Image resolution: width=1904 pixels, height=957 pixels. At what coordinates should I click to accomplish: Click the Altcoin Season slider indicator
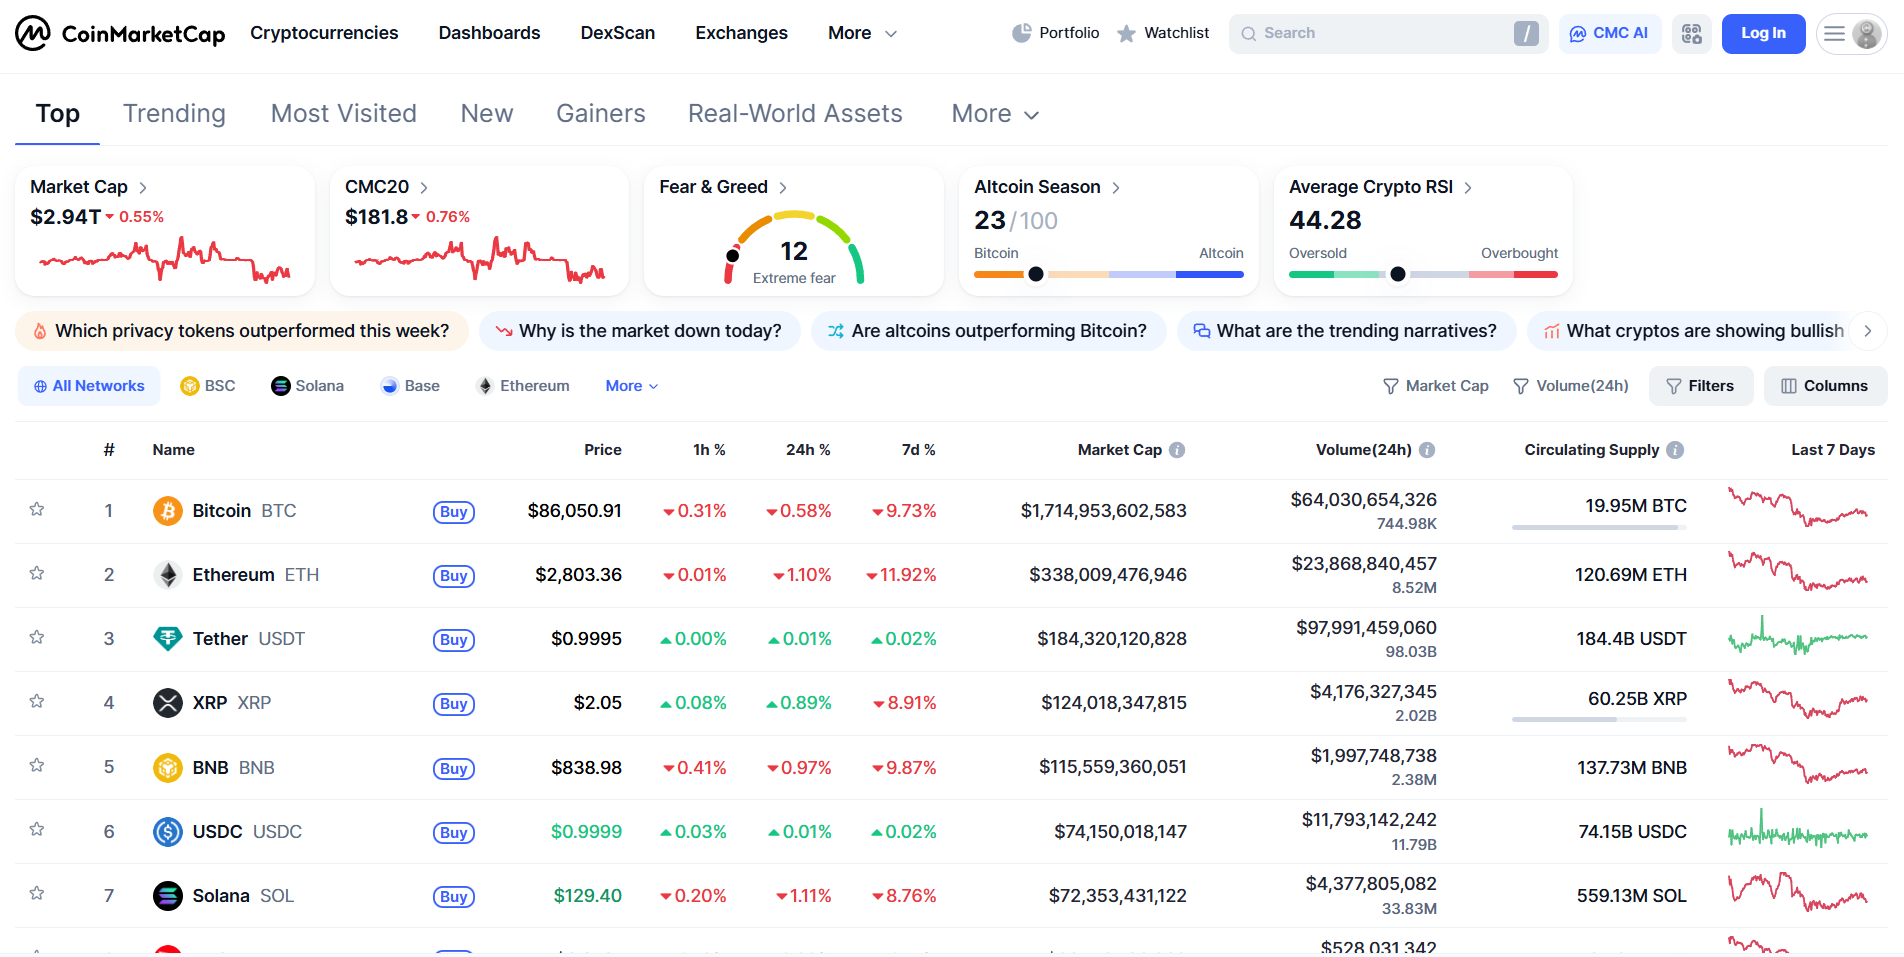(x=1036, y=274)
